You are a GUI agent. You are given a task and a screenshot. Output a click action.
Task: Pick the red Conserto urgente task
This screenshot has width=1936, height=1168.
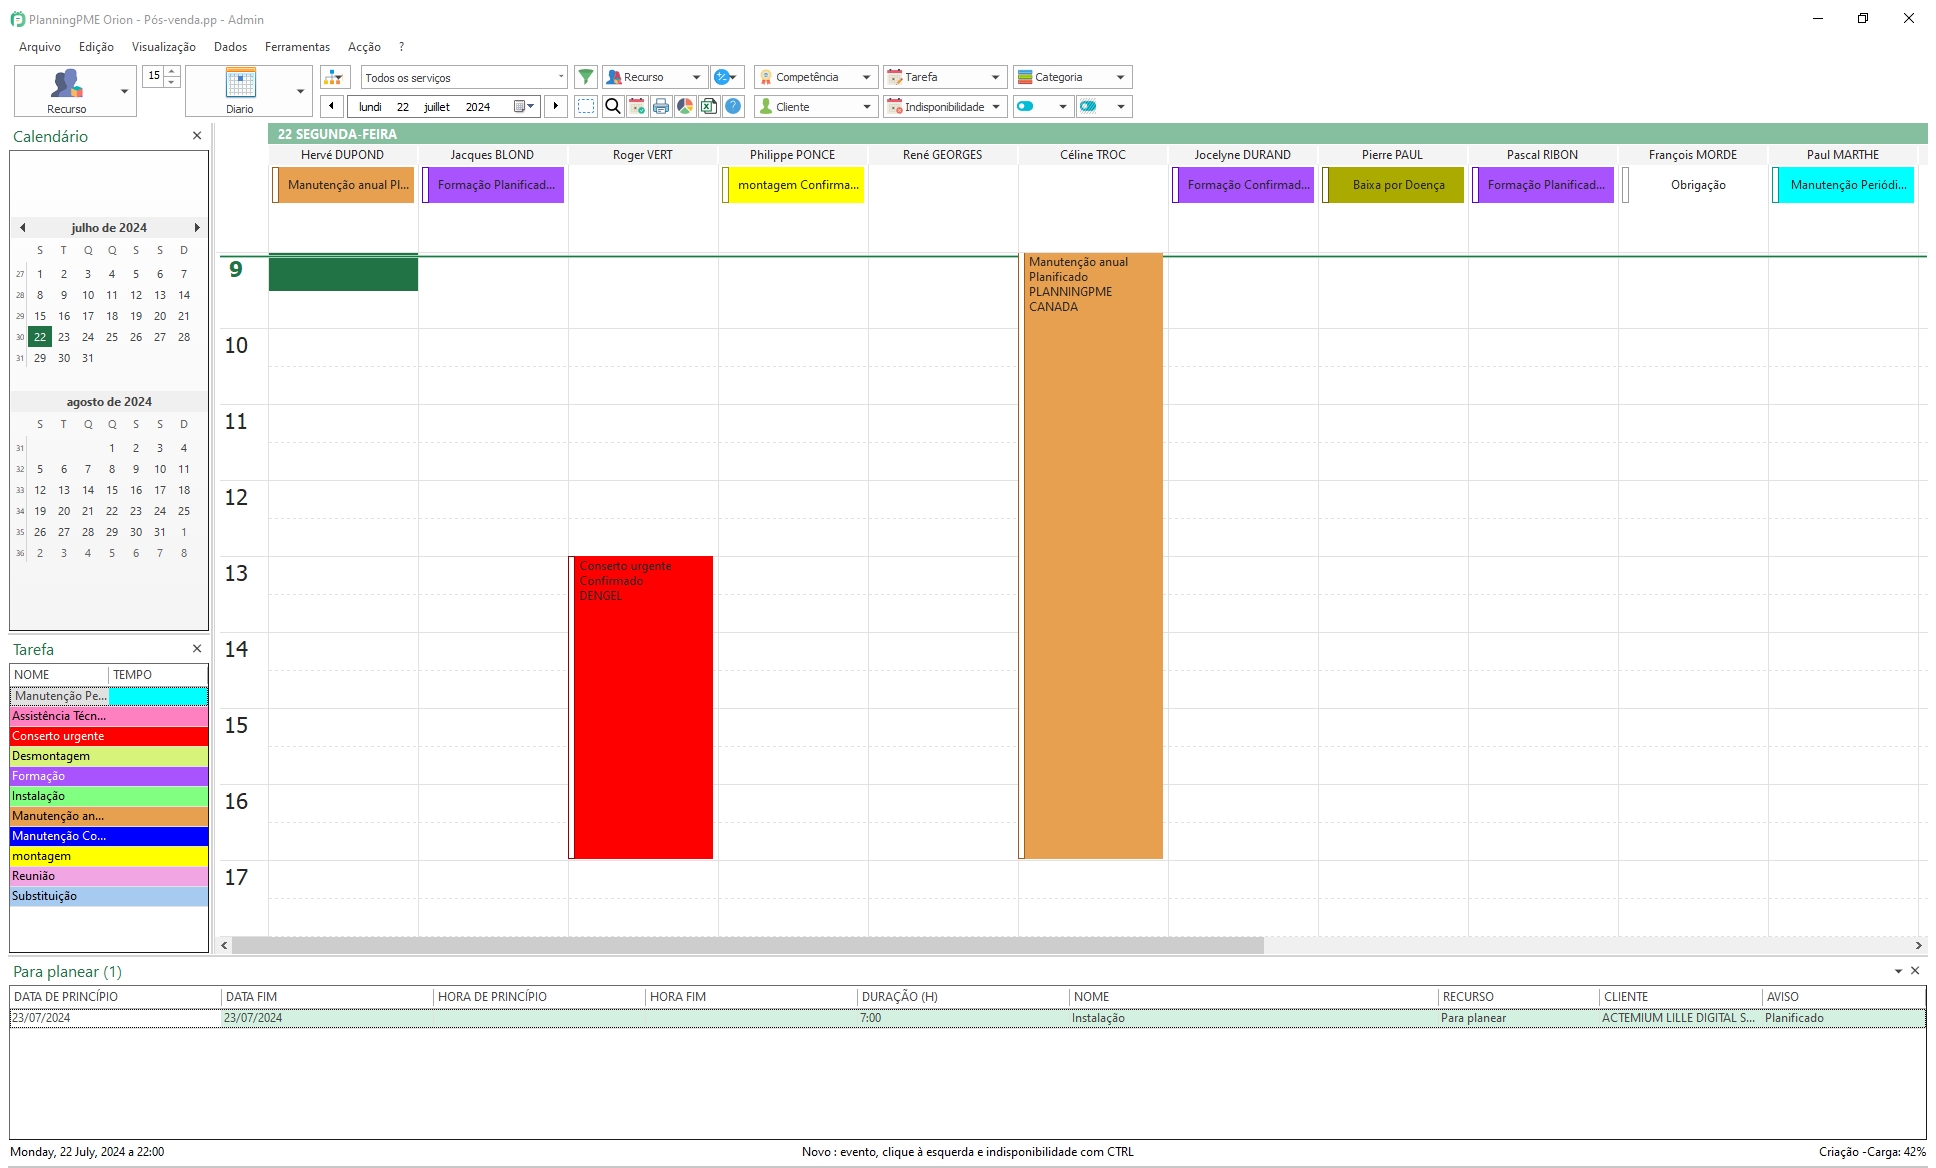click(109, 736)
